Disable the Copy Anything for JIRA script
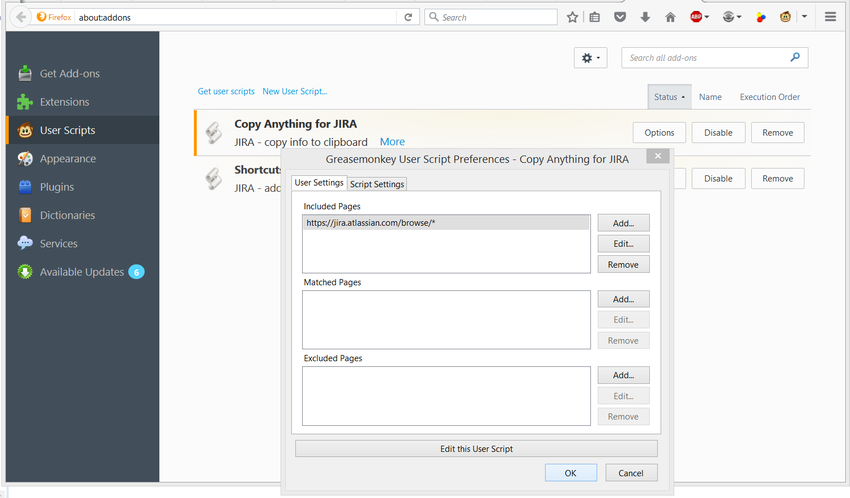Viewport: 850px width, 498px height. pyautogui.click(x=718, y=133)
